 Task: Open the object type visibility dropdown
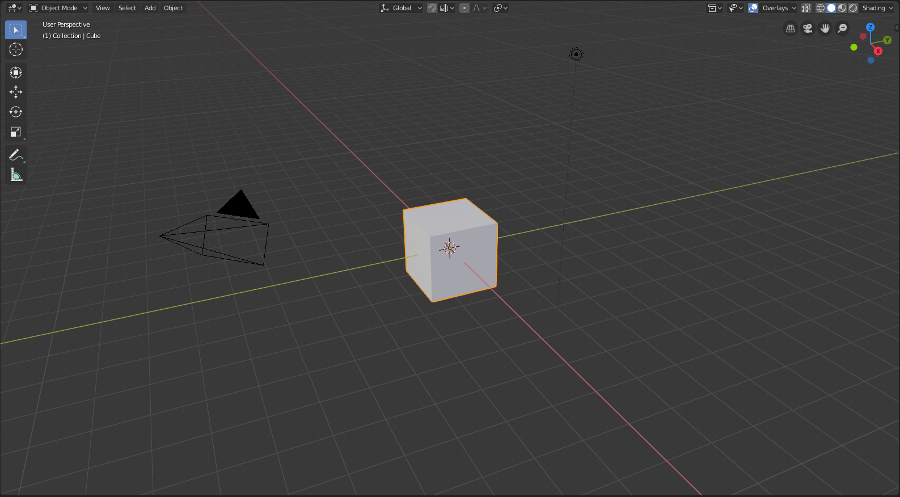[715, 8]
